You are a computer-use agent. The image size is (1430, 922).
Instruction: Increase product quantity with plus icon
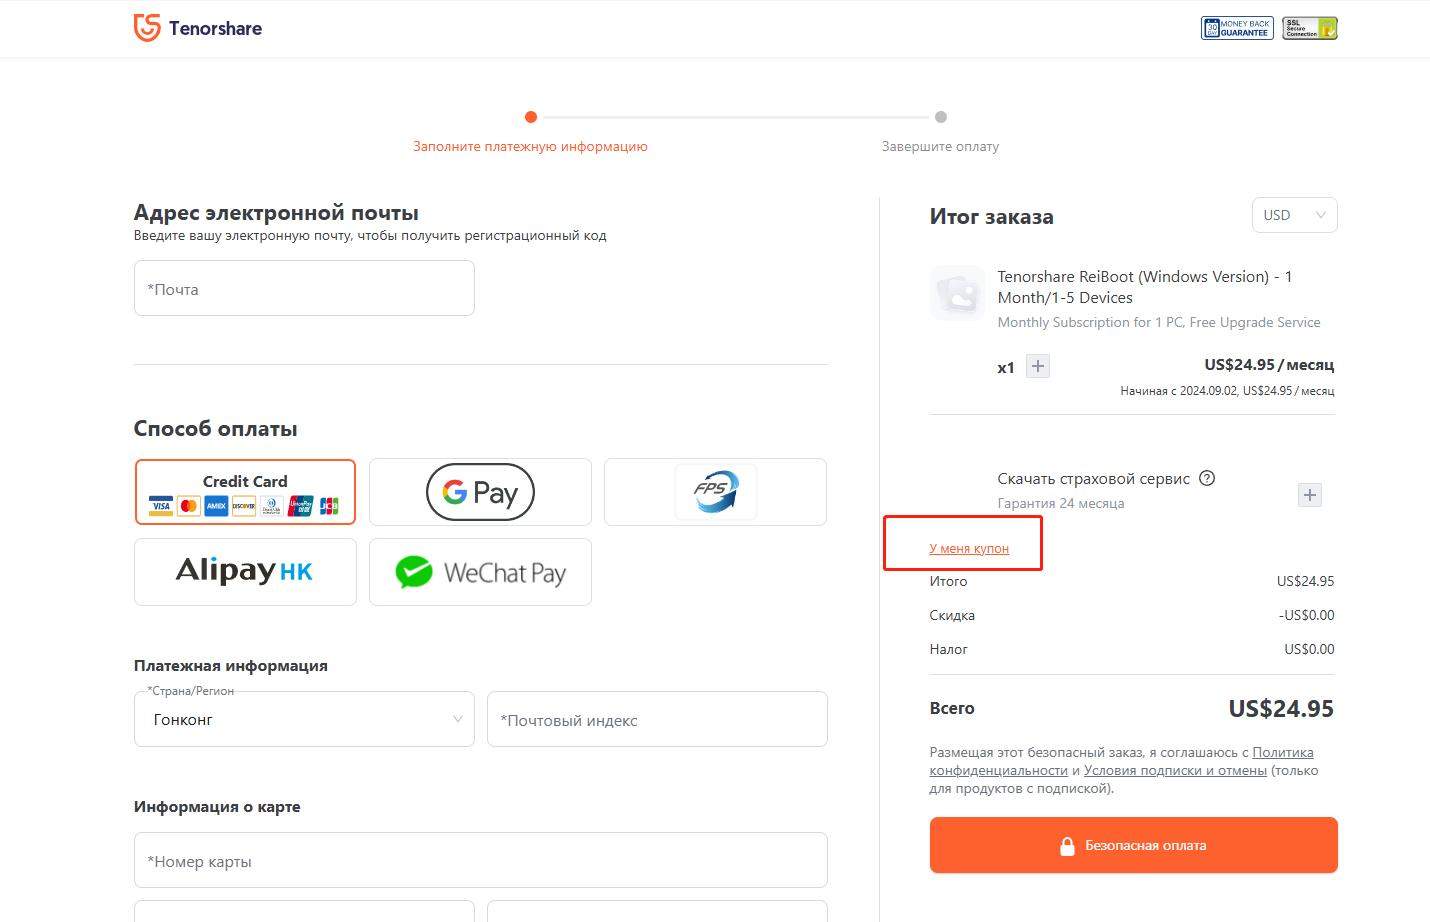[x=1038, y=366]
